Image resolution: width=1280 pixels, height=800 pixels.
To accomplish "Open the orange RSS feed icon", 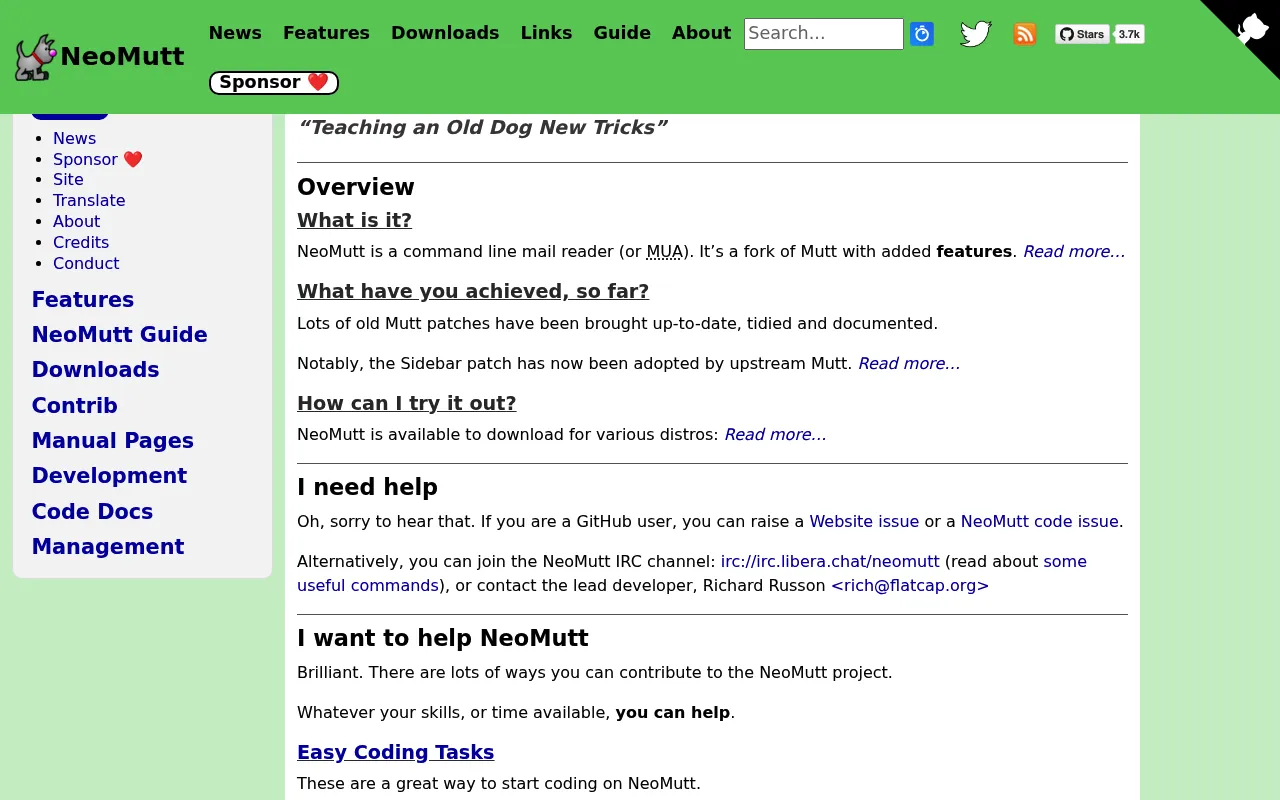I will tap(1025, 34).
